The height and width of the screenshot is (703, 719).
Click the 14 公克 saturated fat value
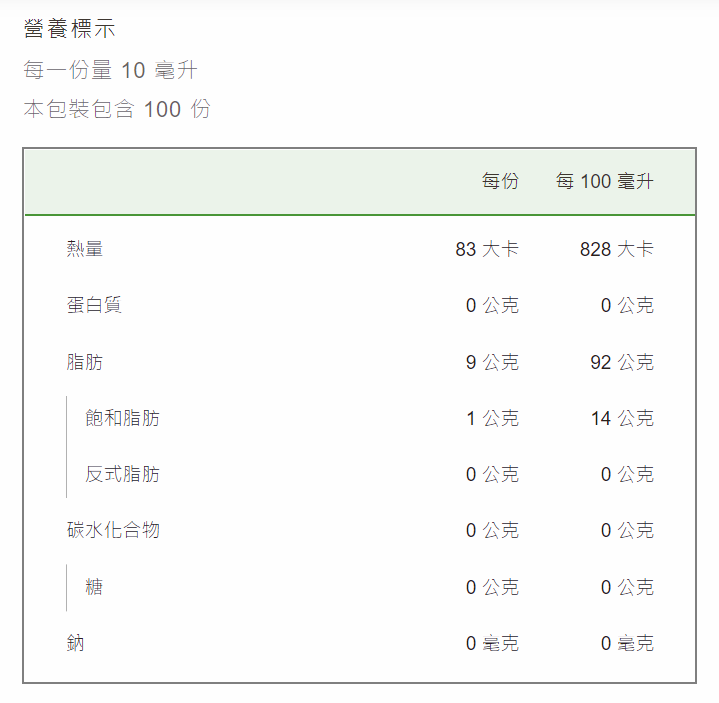(622, 418)
